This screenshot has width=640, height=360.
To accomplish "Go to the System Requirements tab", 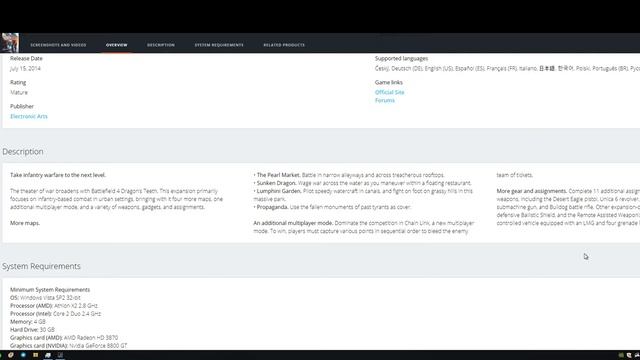I will tap(219, 45).
